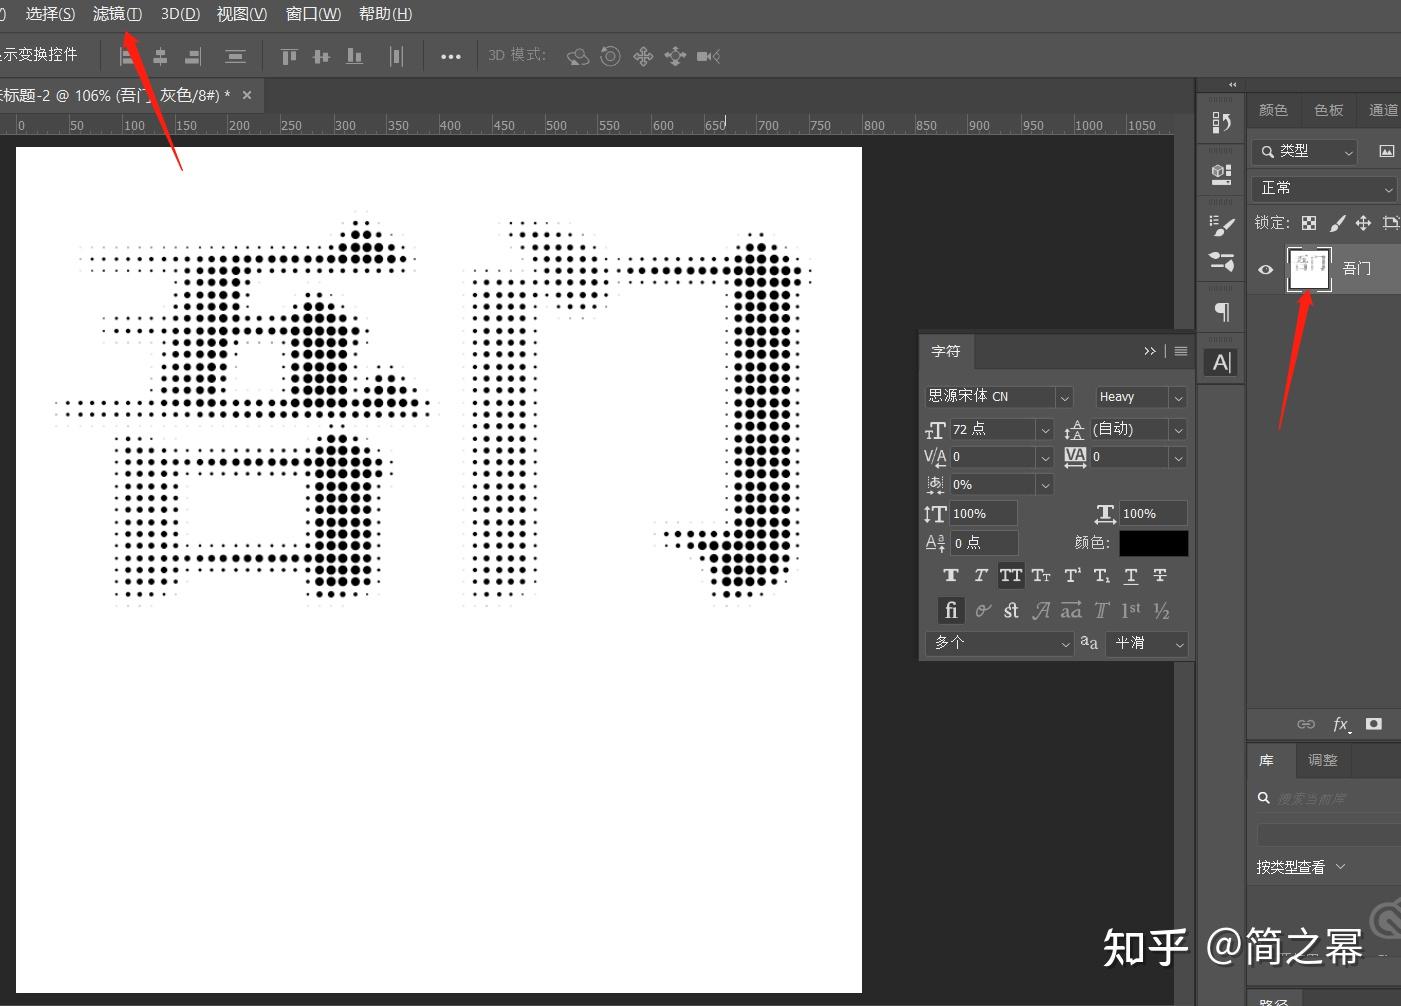Add a layer style with fx
The width and height of the screenshot is (1401, 1006).
pos(1341,724)
